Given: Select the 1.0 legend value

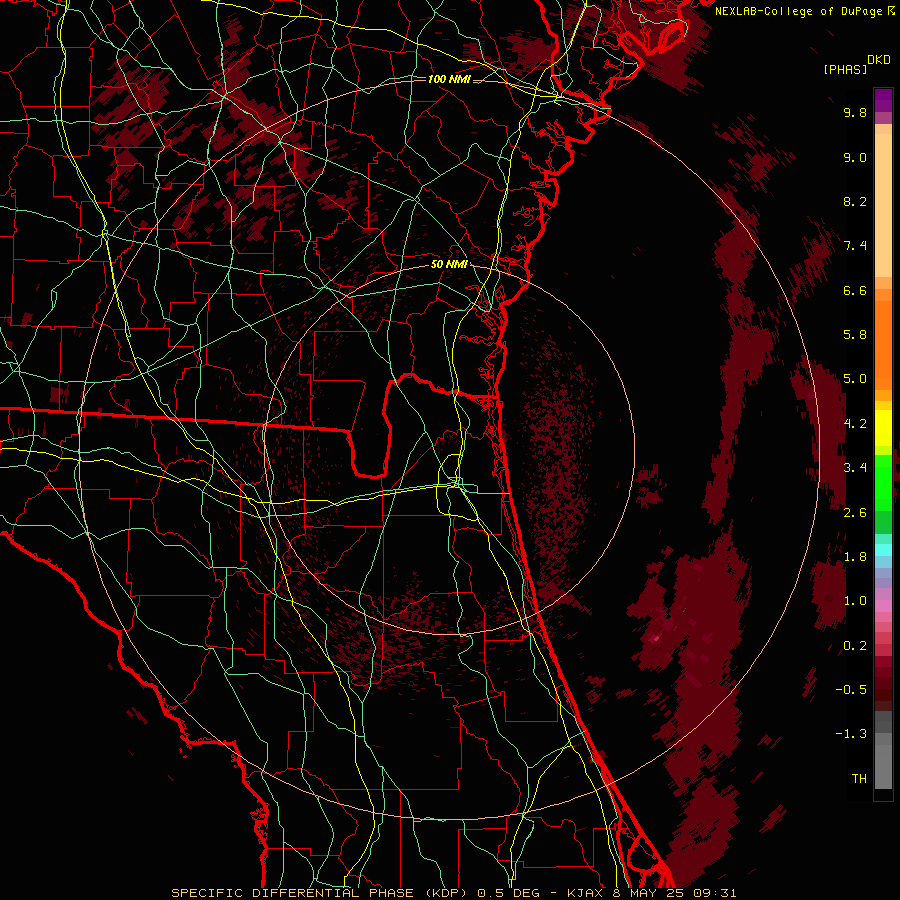Looking at the screenshot, I should point(855,601).
